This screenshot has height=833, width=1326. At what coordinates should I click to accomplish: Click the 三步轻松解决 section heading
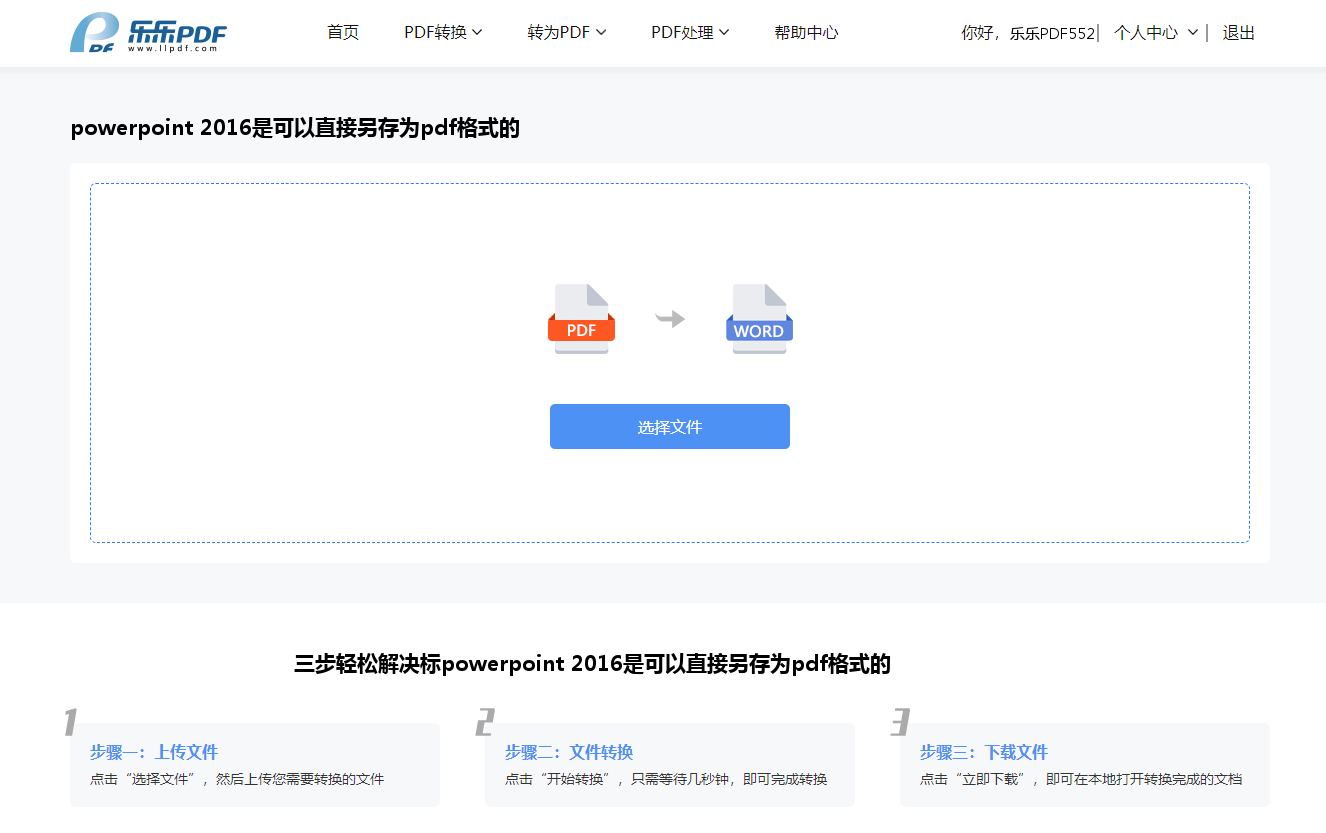coord(592,664)
